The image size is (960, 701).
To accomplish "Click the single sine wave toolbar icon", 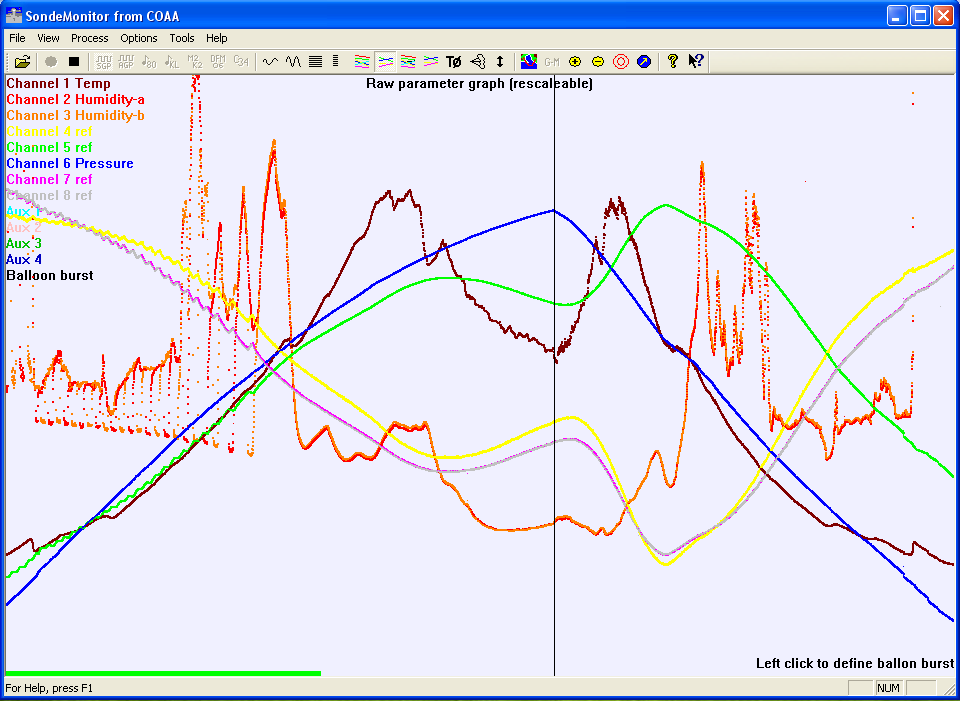I will (270, 61).
